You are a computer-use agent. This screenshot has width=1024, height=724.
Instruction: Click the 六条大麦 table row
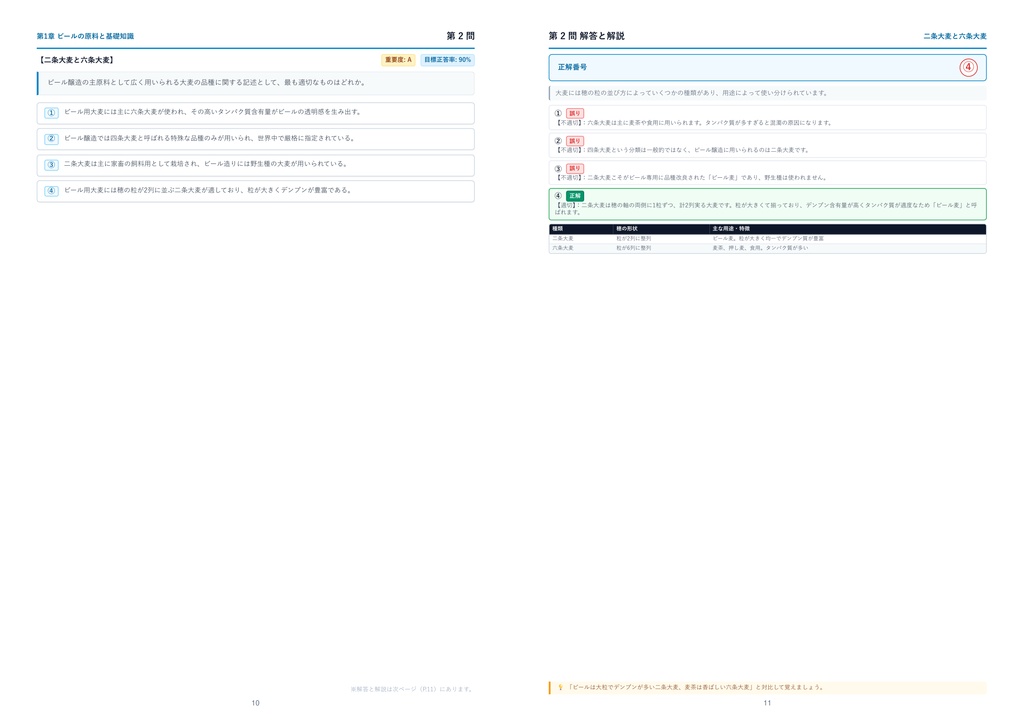click(767, 248)
